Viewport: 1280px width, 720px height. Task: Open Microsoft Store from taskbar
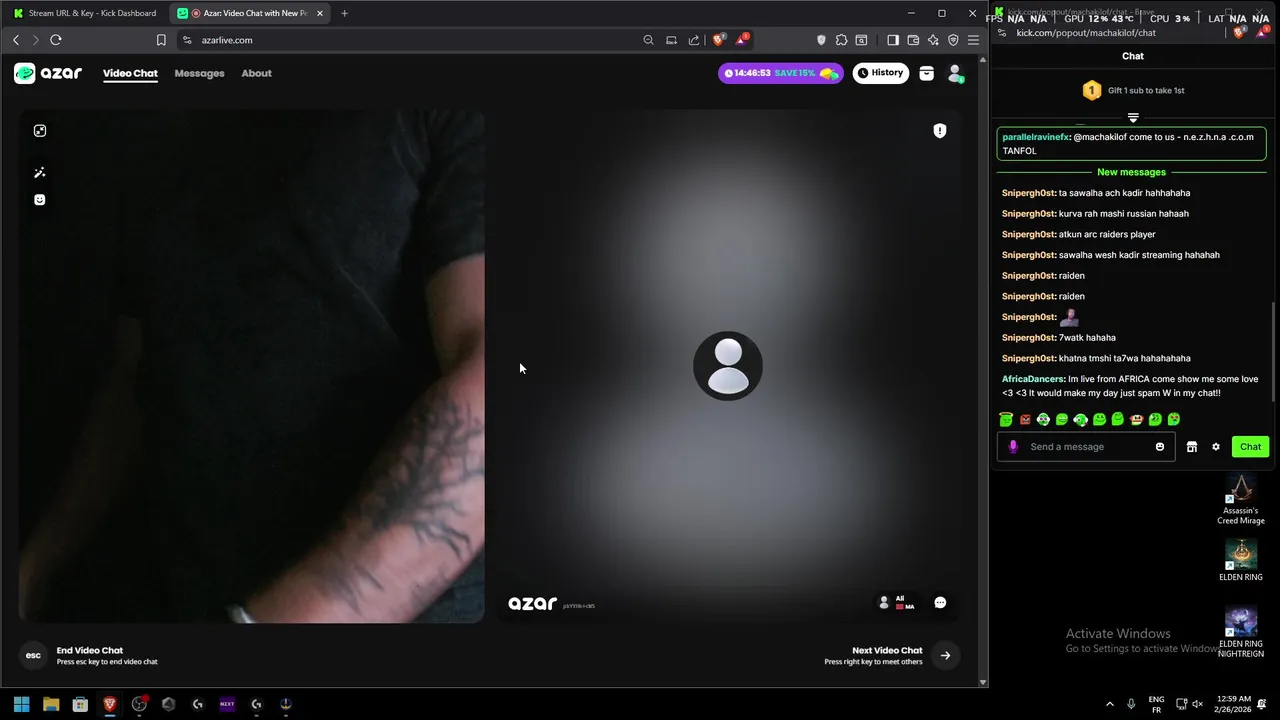click(x=80, y=704)
